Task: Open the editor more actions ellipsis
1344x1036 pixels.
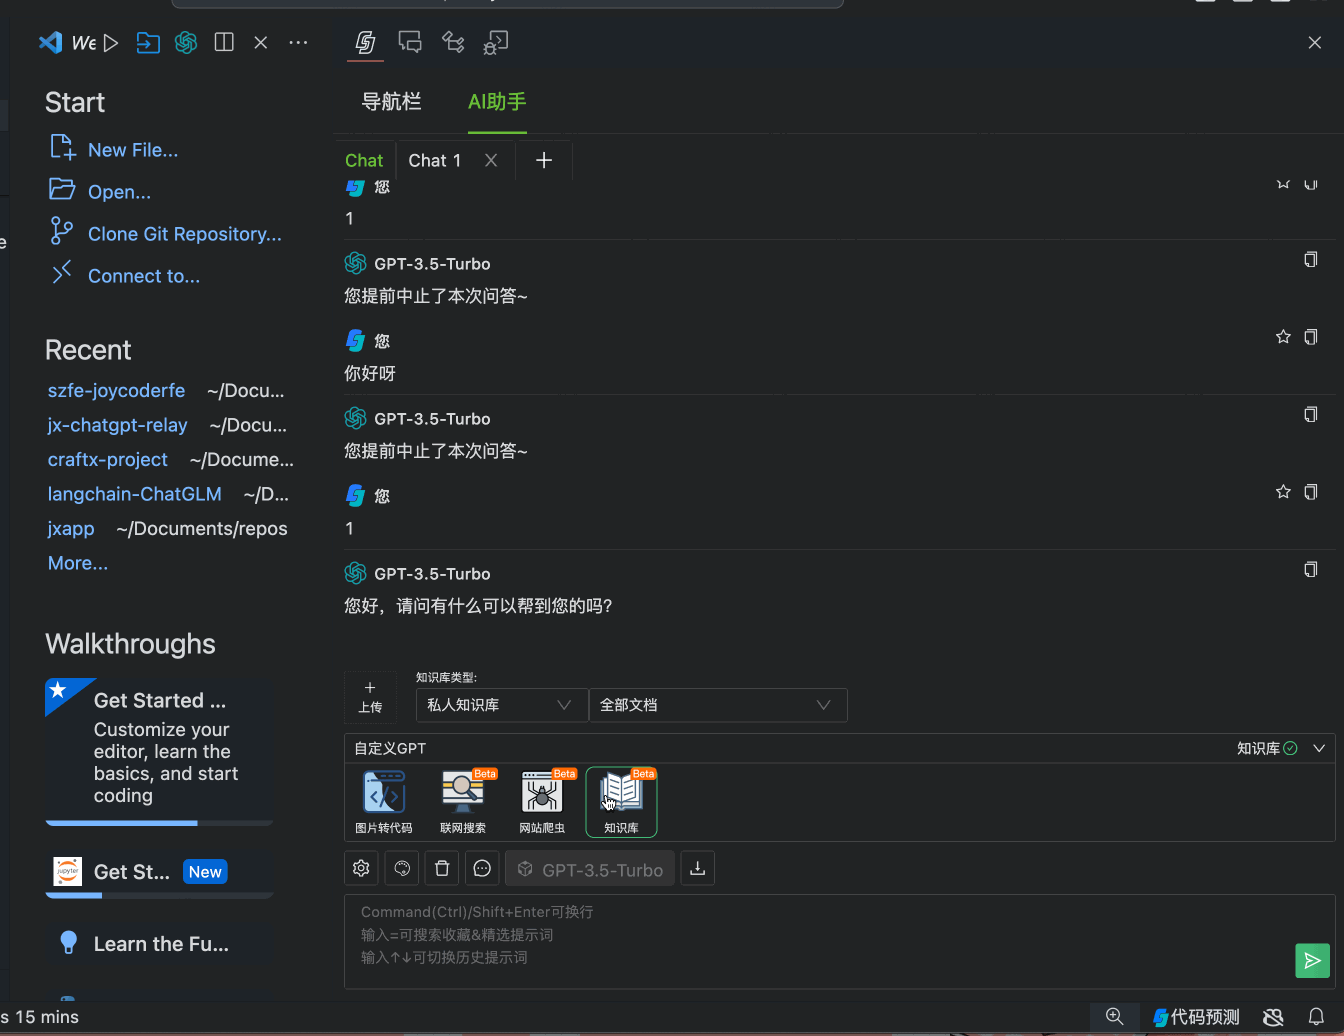Action: [x=298, y=42]
